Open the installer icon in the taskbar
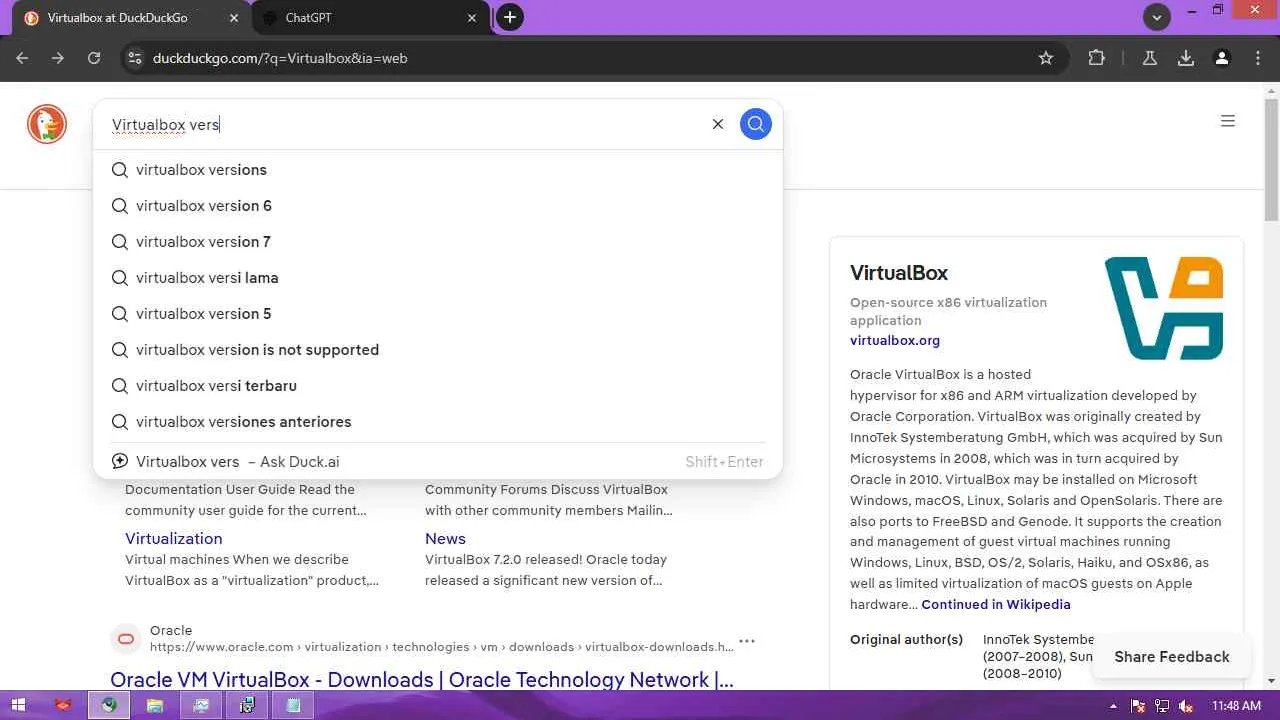Screen dimensions: 1280x720 247,705
